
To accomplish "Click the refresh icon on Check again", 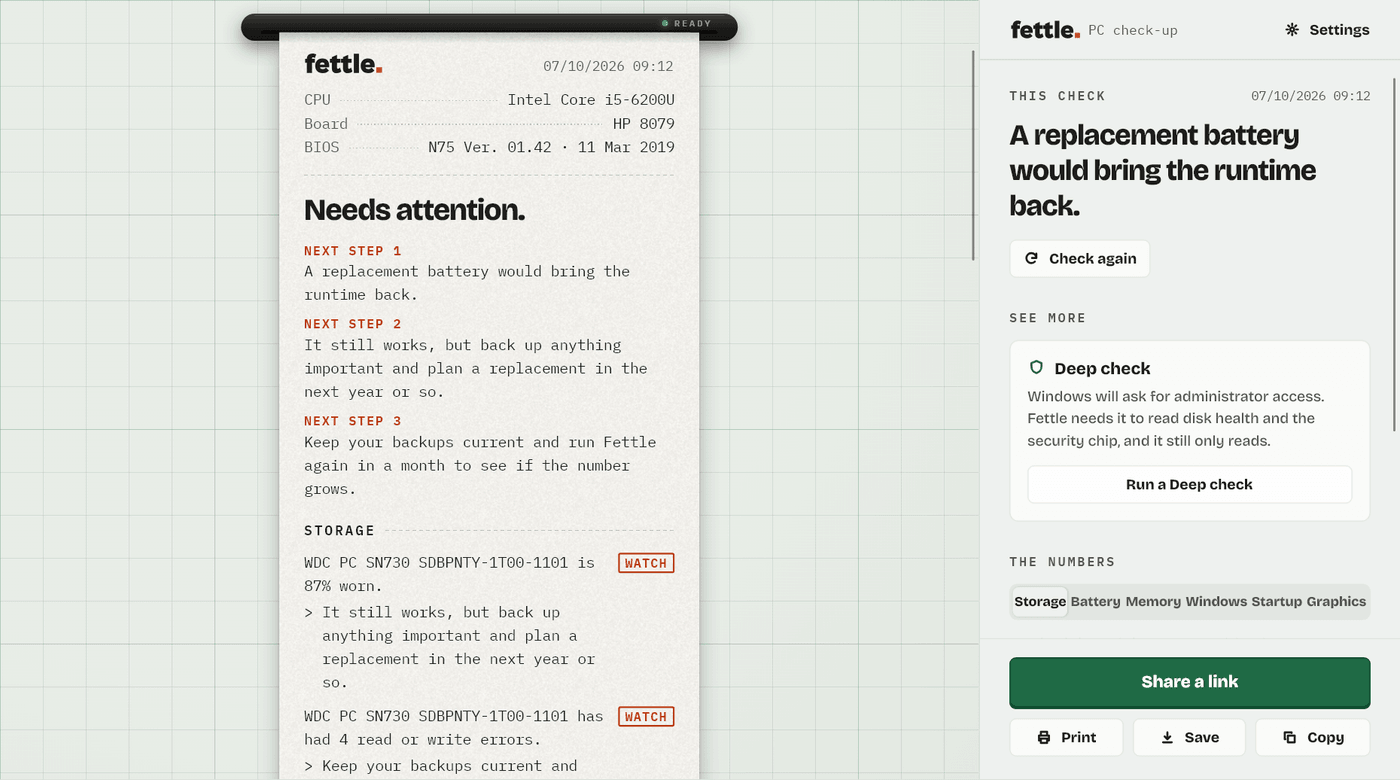I will tap(1031, 258).
